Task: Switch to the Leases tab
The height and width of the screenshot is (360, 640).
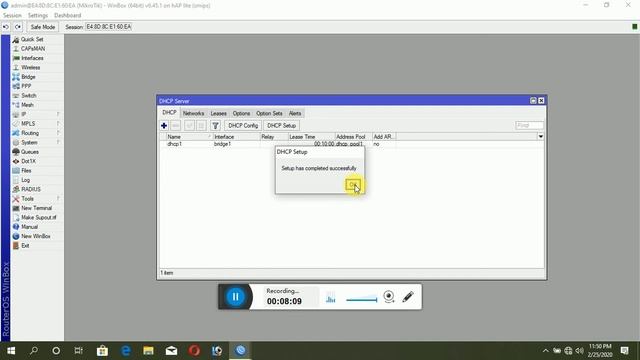Action: coord(218,113)
